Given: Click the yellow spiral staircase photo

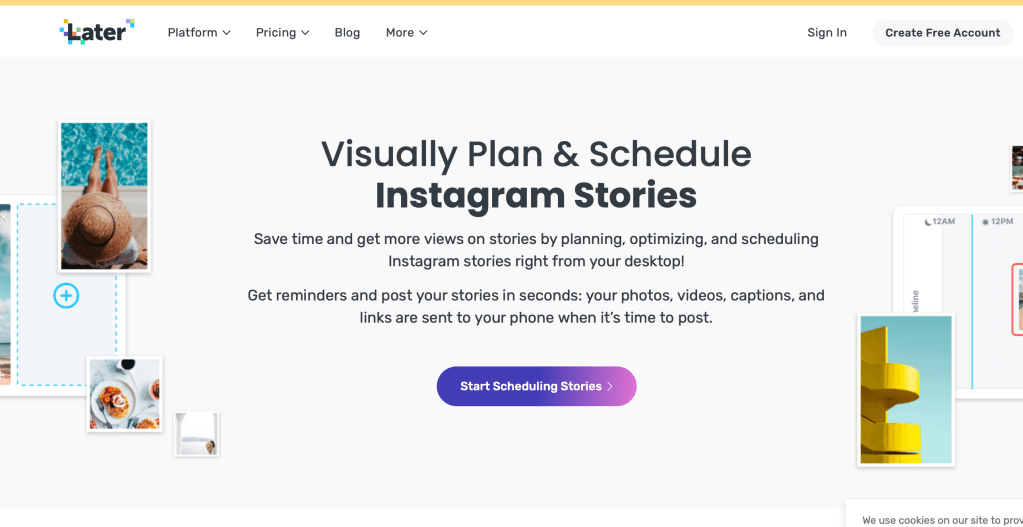Looking at the screenshot, I should [x=905, y=389].
